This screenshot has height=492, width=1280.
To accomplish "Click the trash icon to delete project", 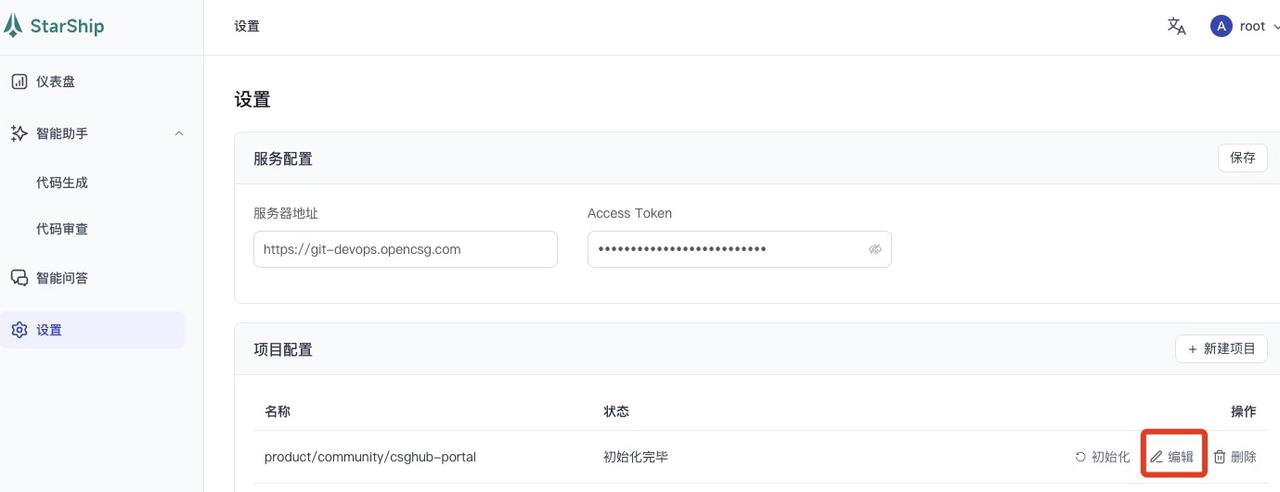I will click(x=1219, y=457).
